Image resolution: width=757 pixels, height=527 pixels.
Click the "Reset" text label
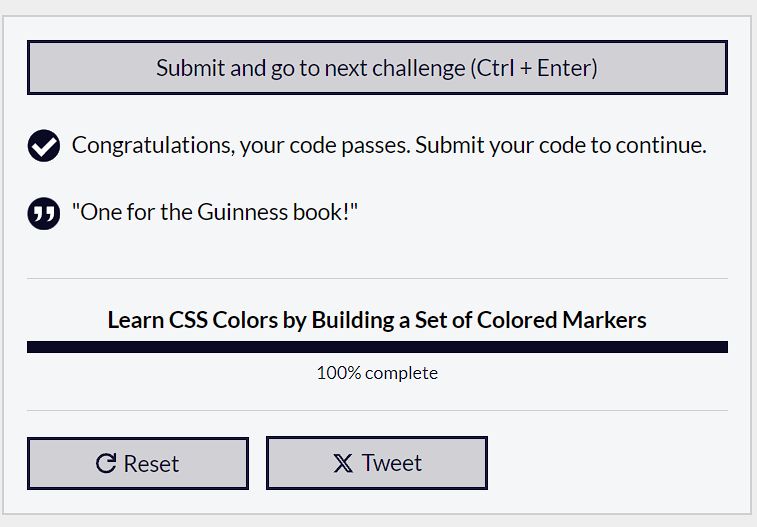coord(151,464)
